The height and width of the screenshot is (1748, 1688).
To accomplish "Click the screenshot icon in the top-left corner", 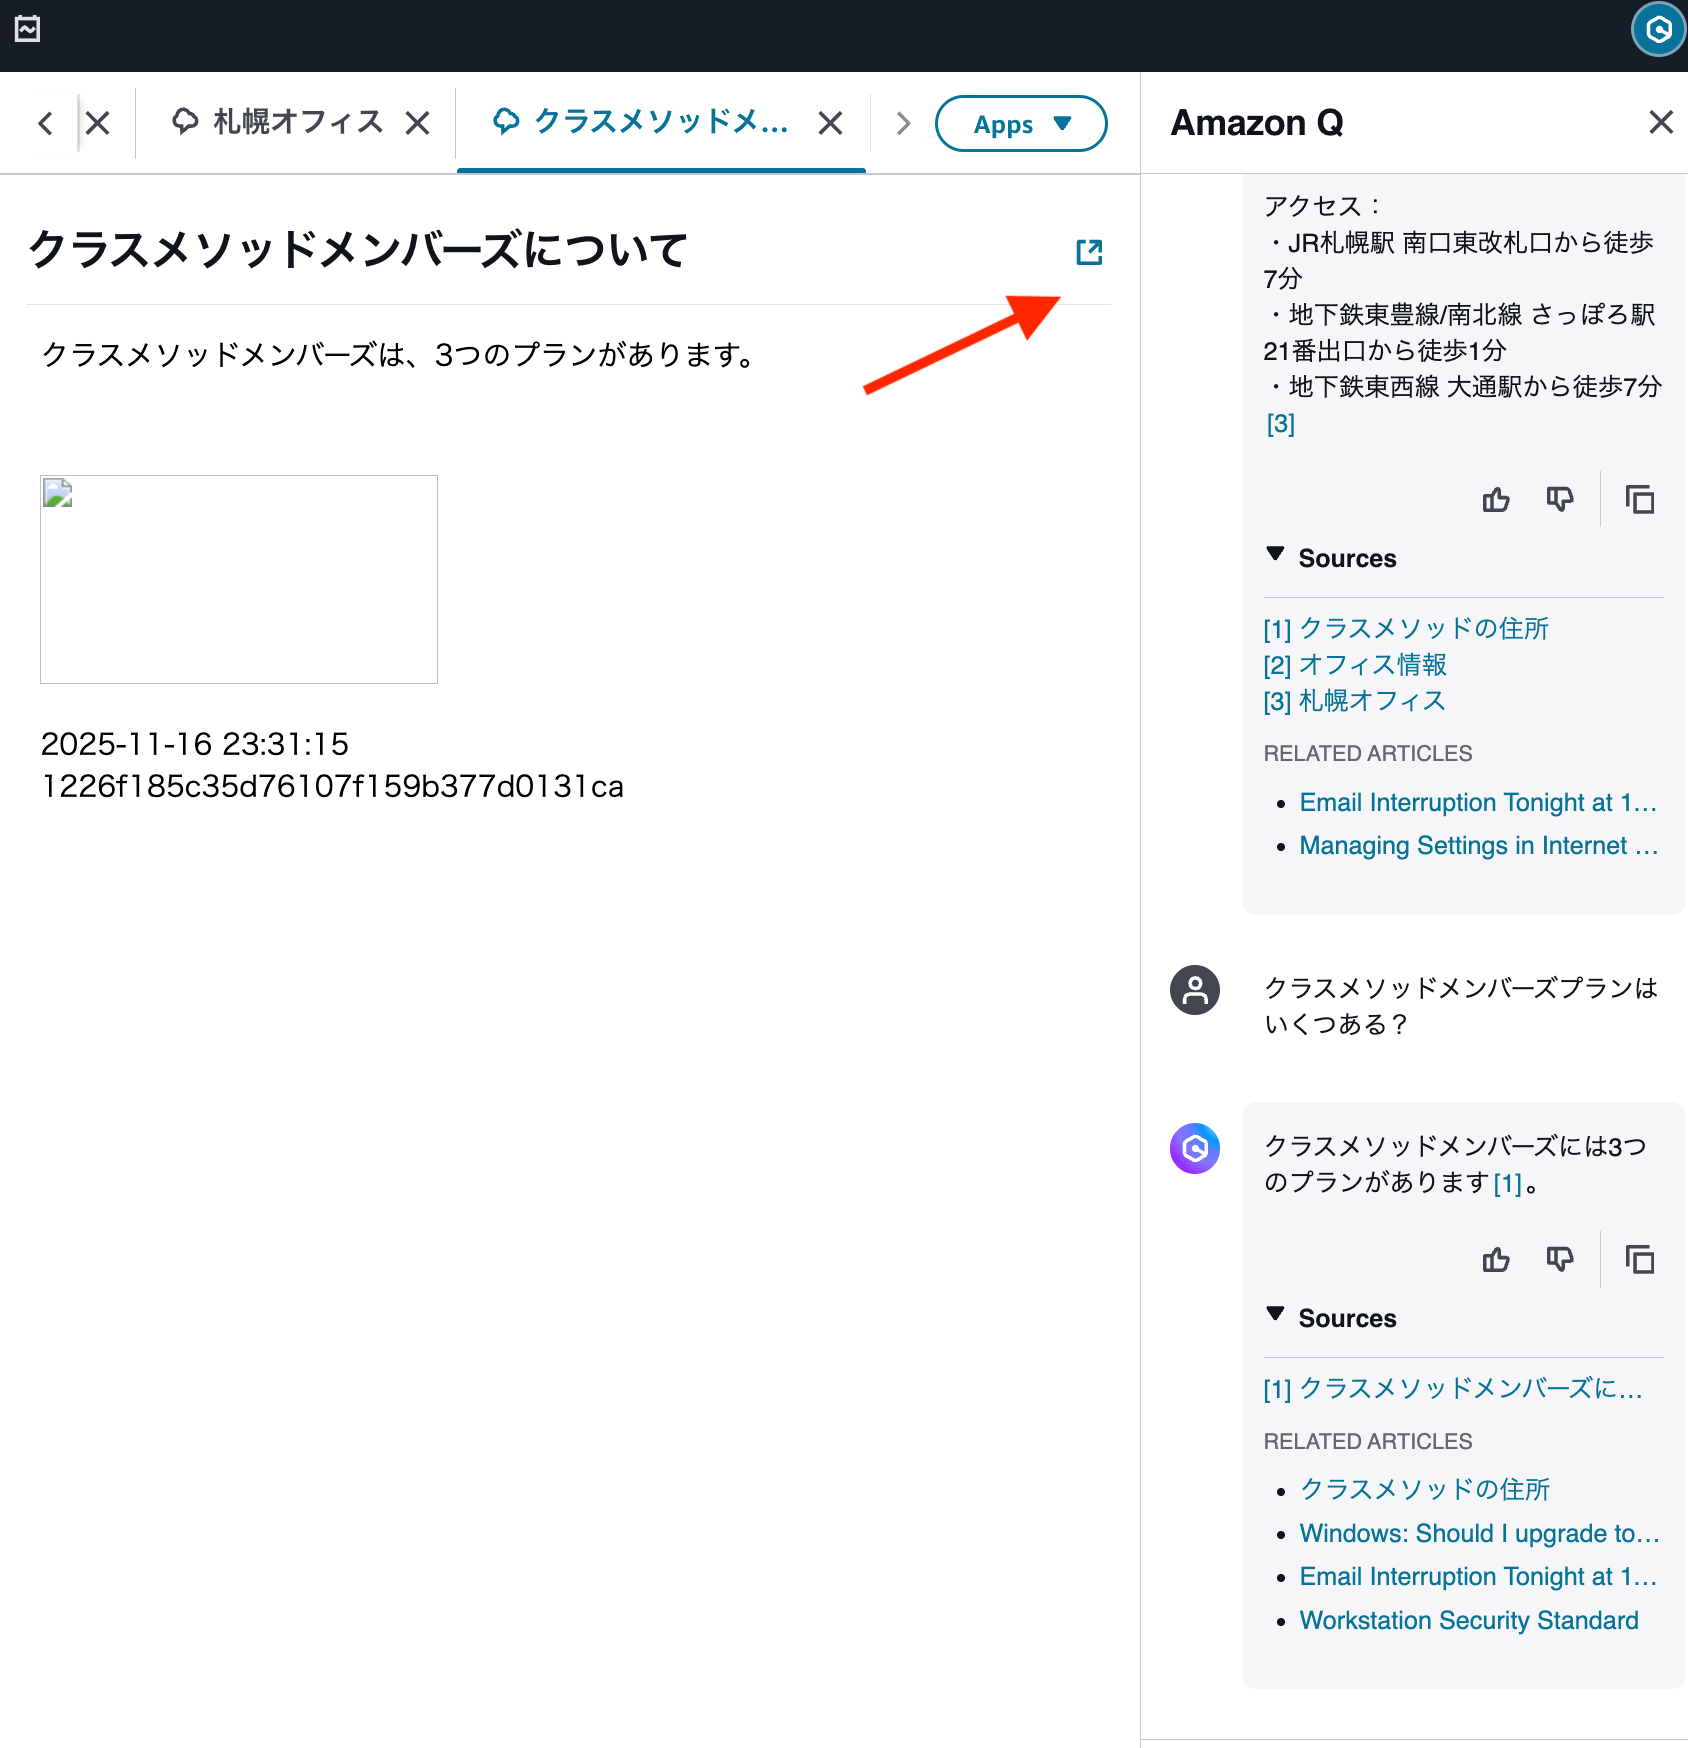I will click(27, 28).
